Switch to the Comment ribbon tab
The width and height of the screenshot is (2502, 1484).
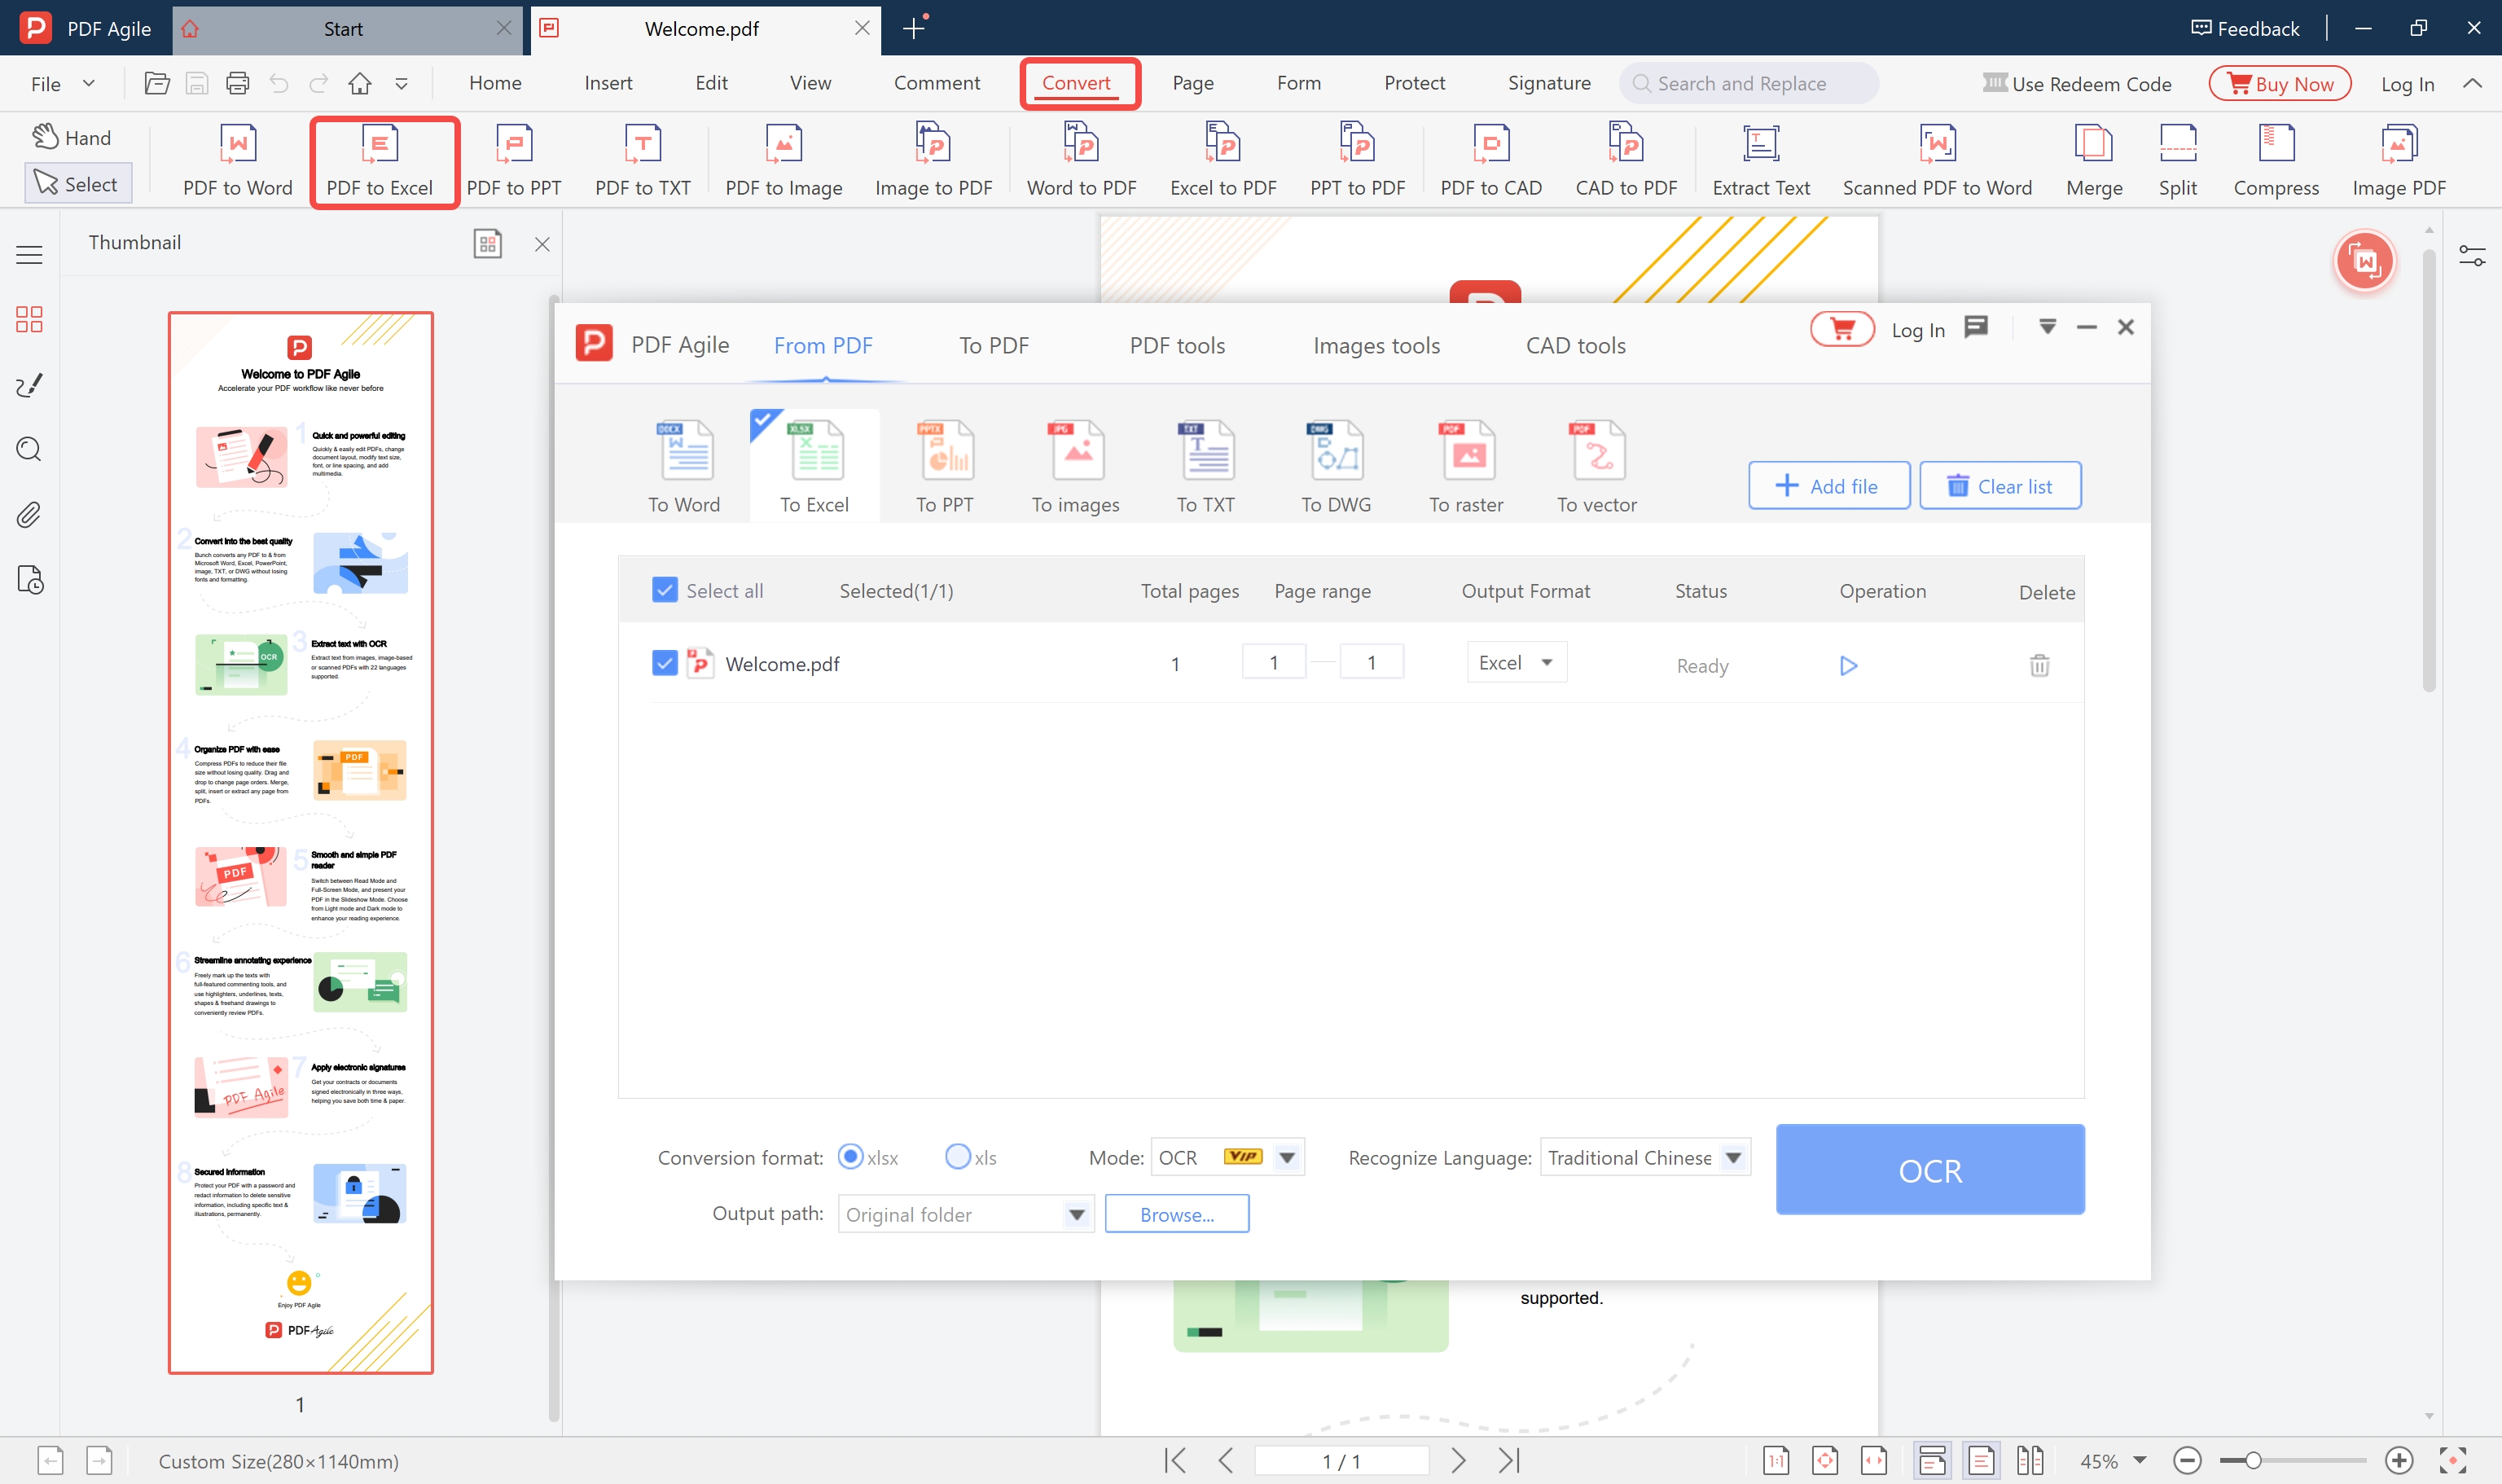[936, 83]
